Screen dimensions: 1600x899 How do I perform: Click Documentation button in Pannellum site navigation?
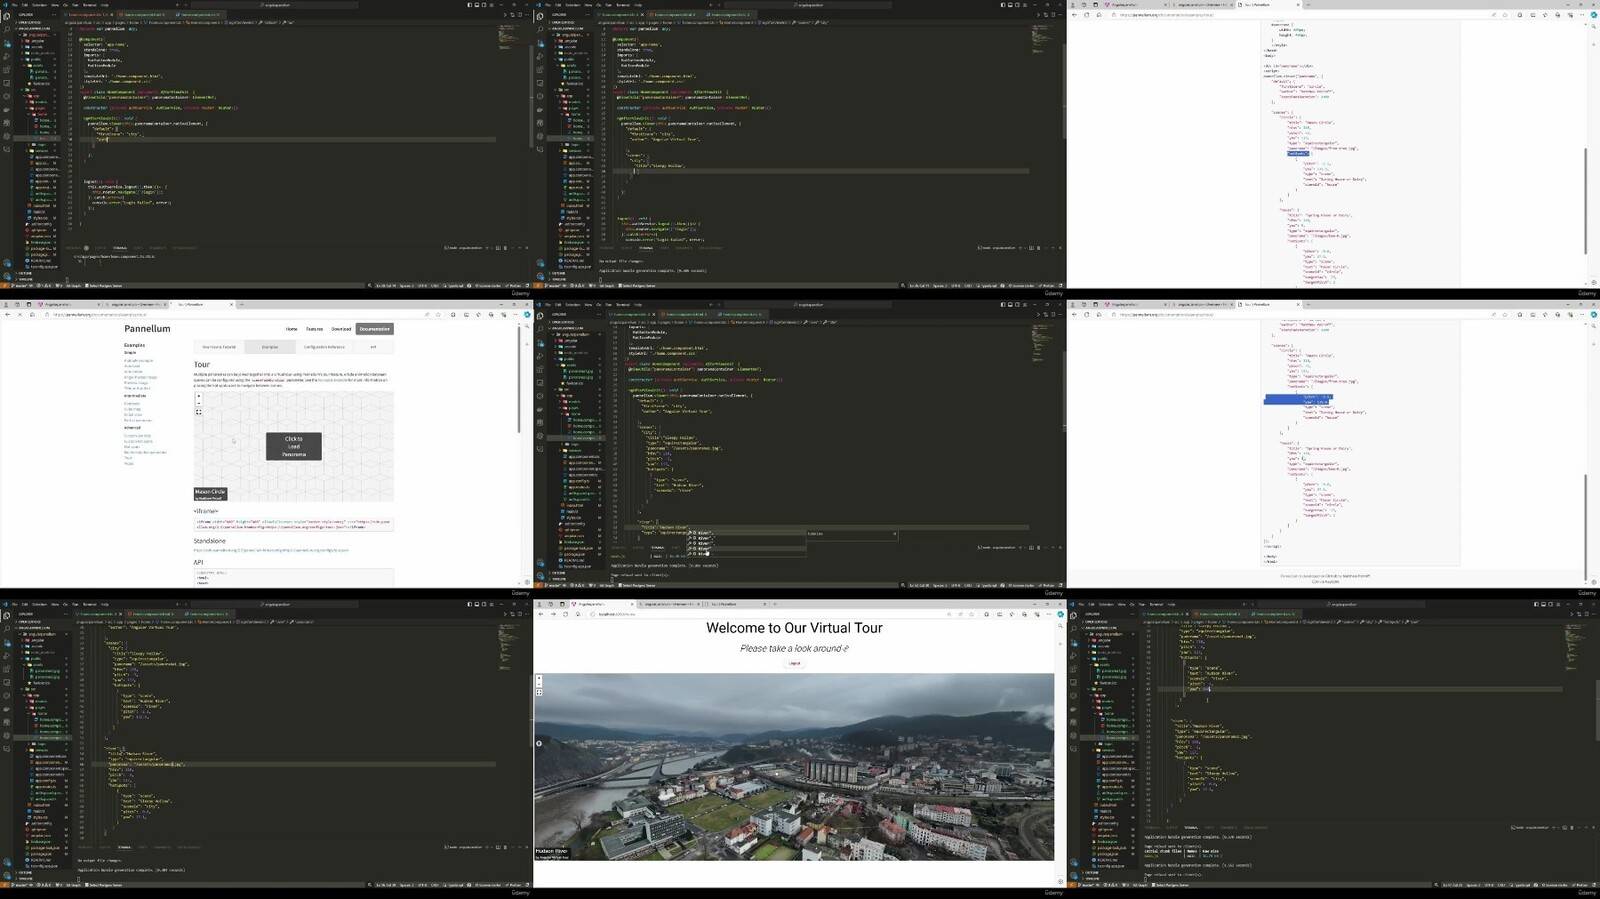tap(374, 329)
